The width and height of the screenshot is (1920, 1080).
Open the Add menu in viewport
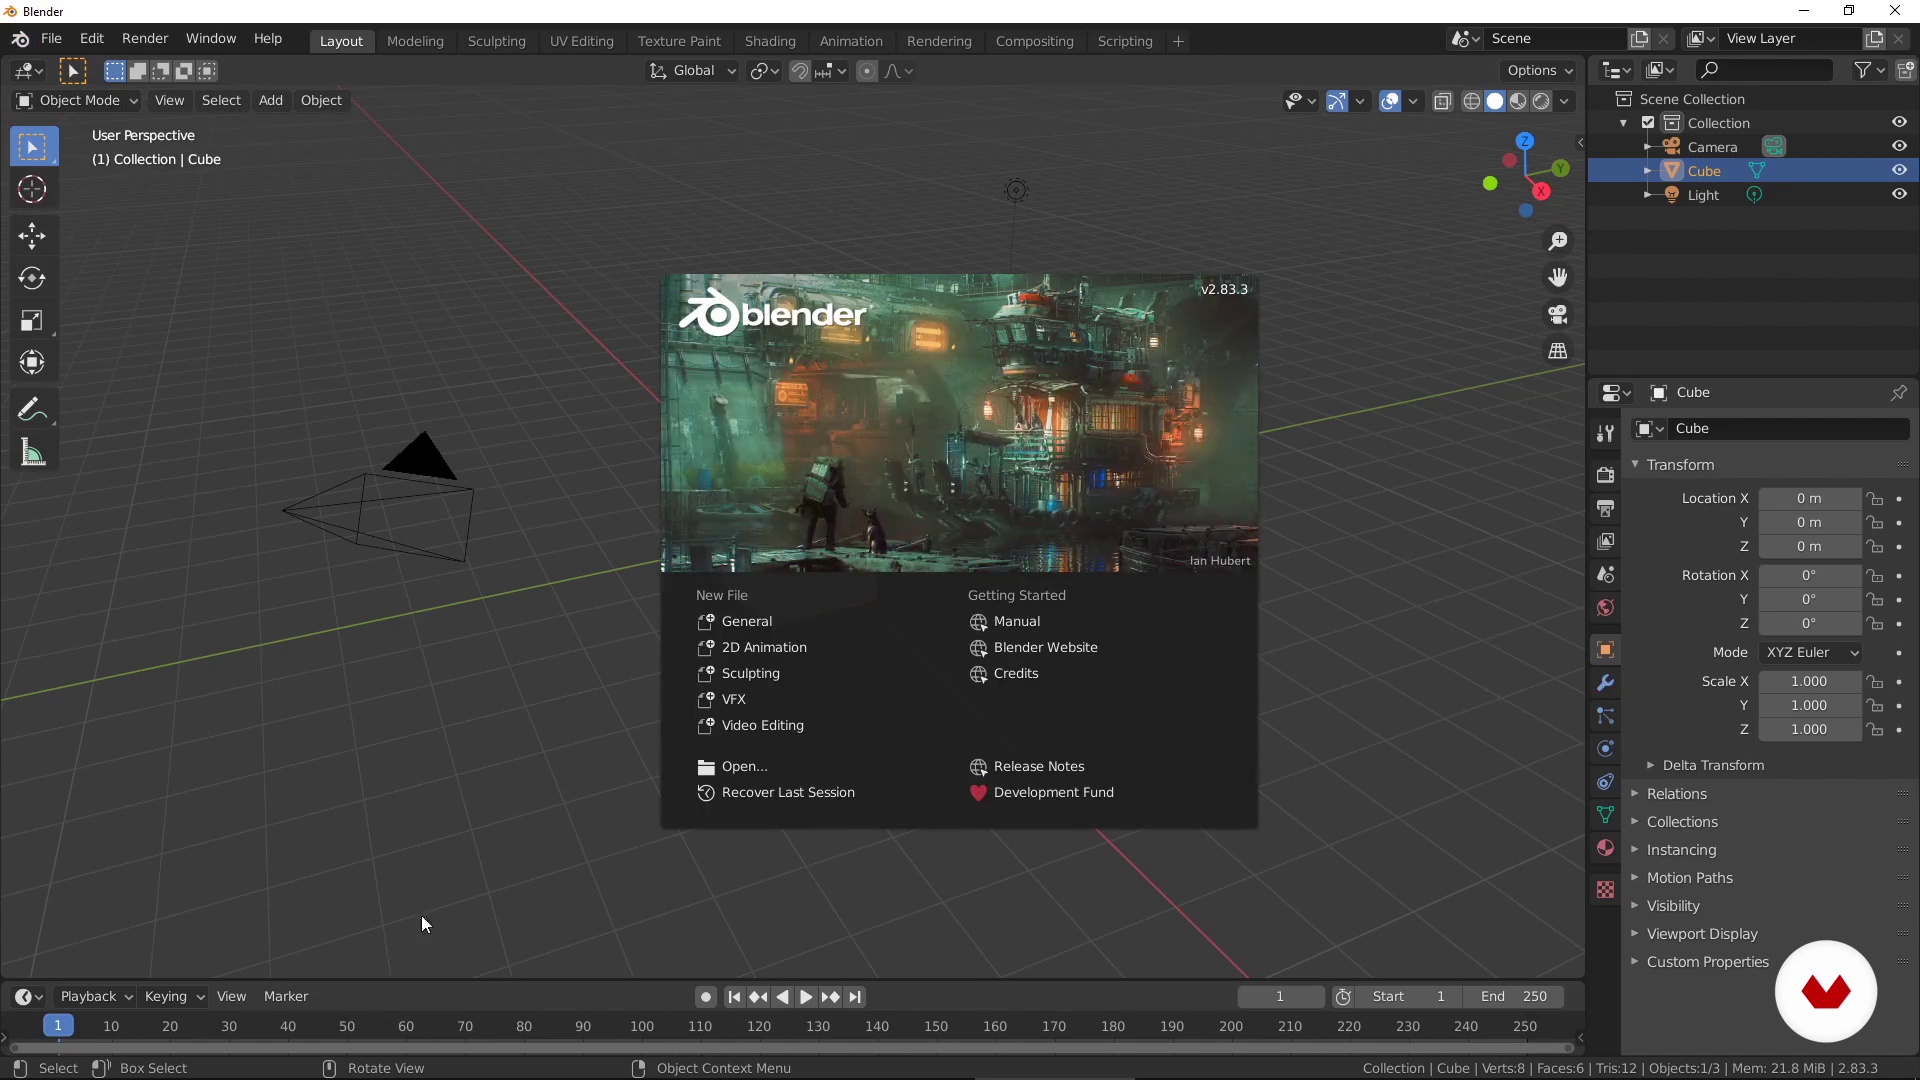pos(270,101)
